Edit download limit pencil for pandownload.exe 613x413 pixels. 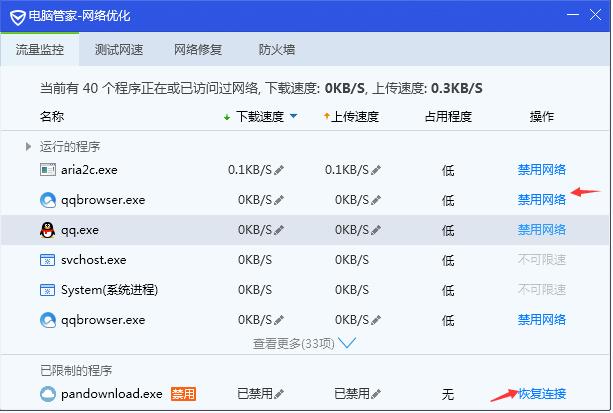[x=279, y=394]
